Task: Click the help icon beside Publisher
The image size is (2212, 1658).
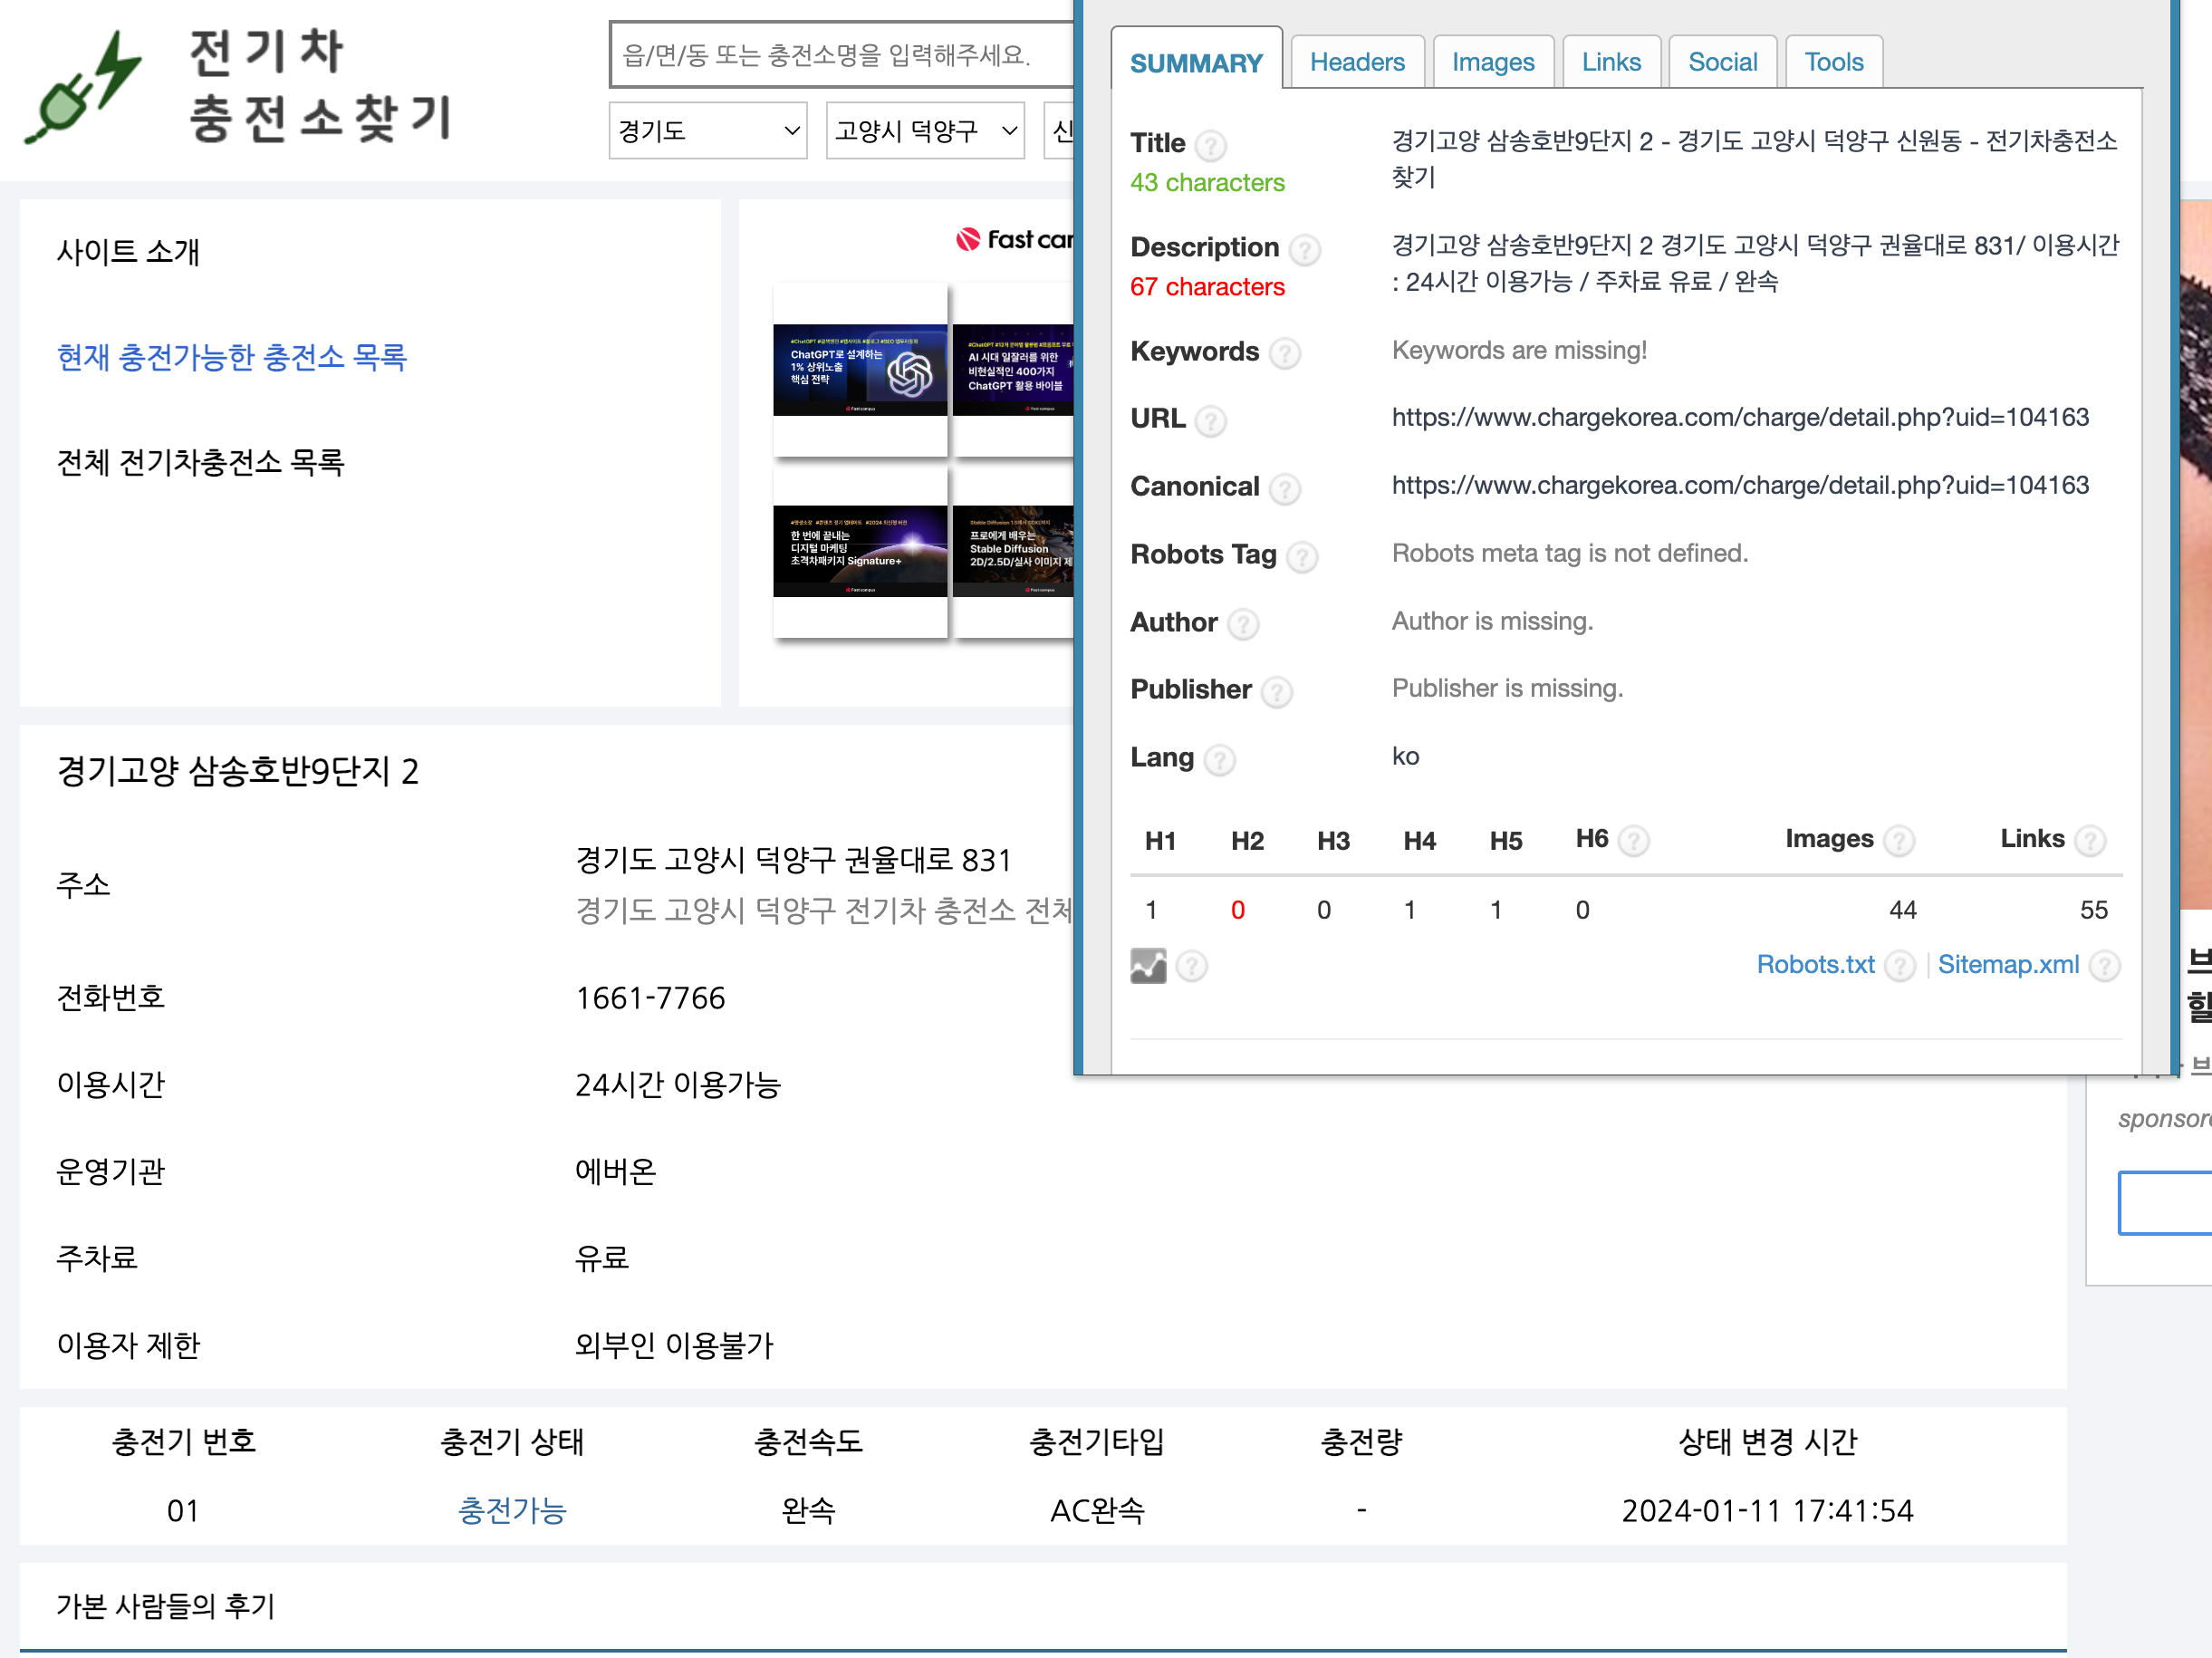Action: 1276,692
